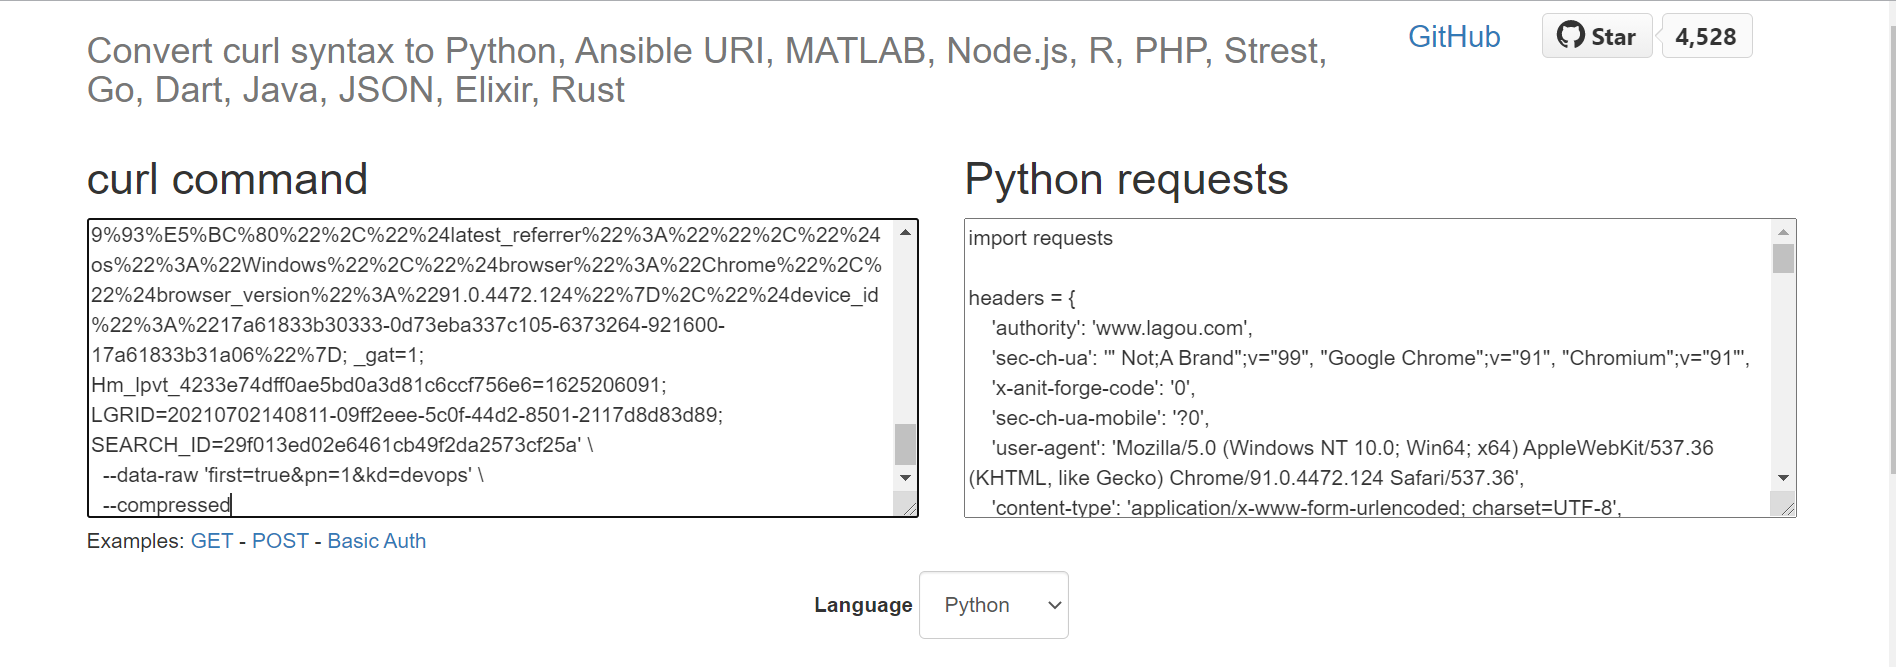
Task: Click the Python output resize handle
Action: 1787,508
